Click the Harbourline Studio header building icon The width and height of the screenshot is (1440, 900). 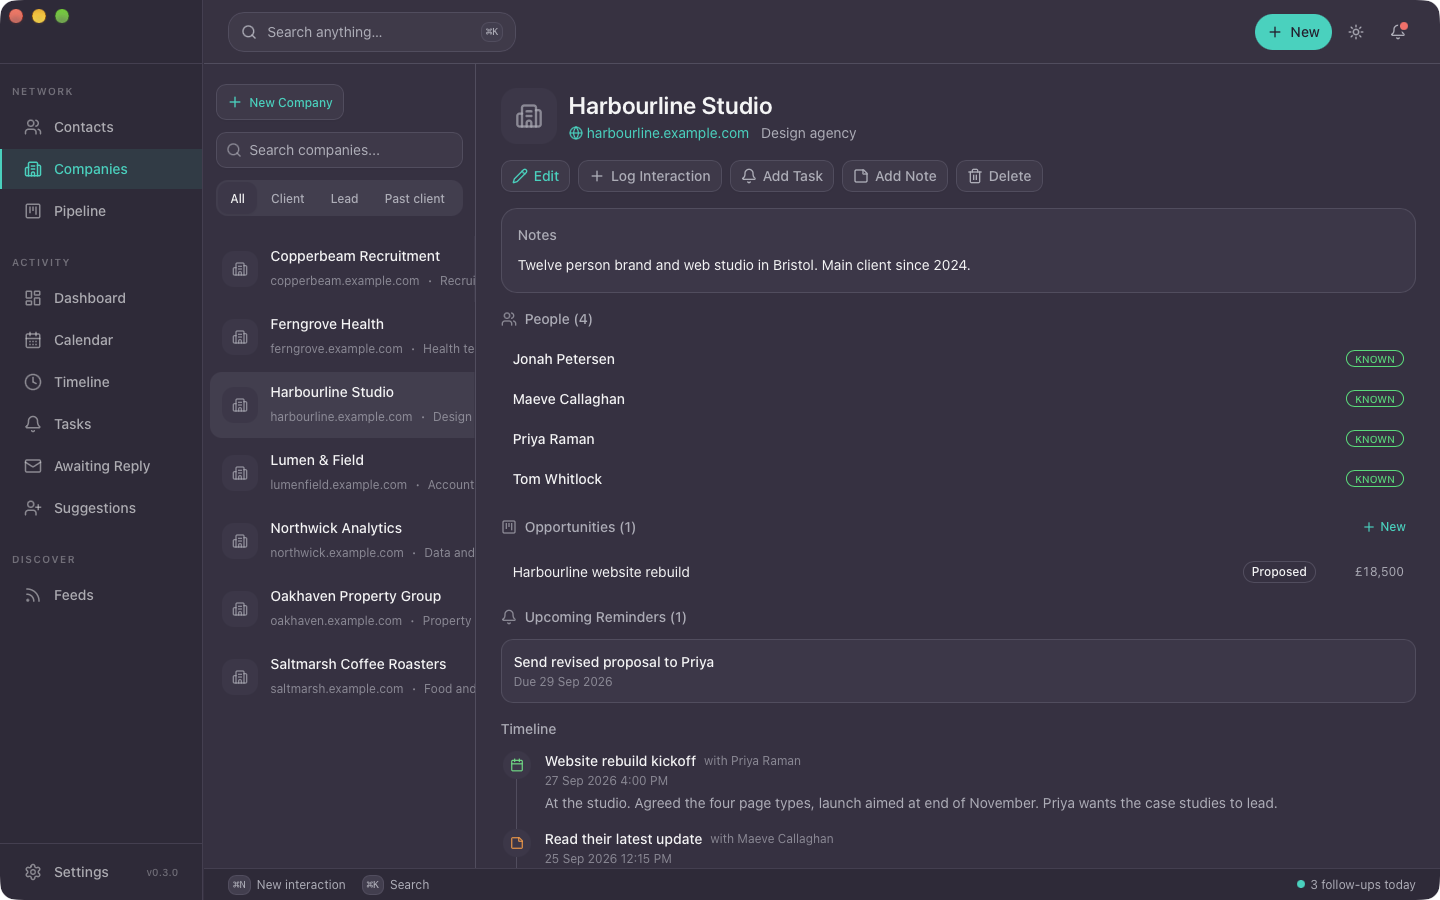[529, 116]
